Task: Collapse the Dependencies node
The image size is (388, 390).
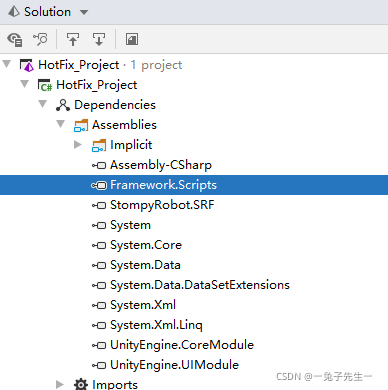Action: (x=43, y=104)
